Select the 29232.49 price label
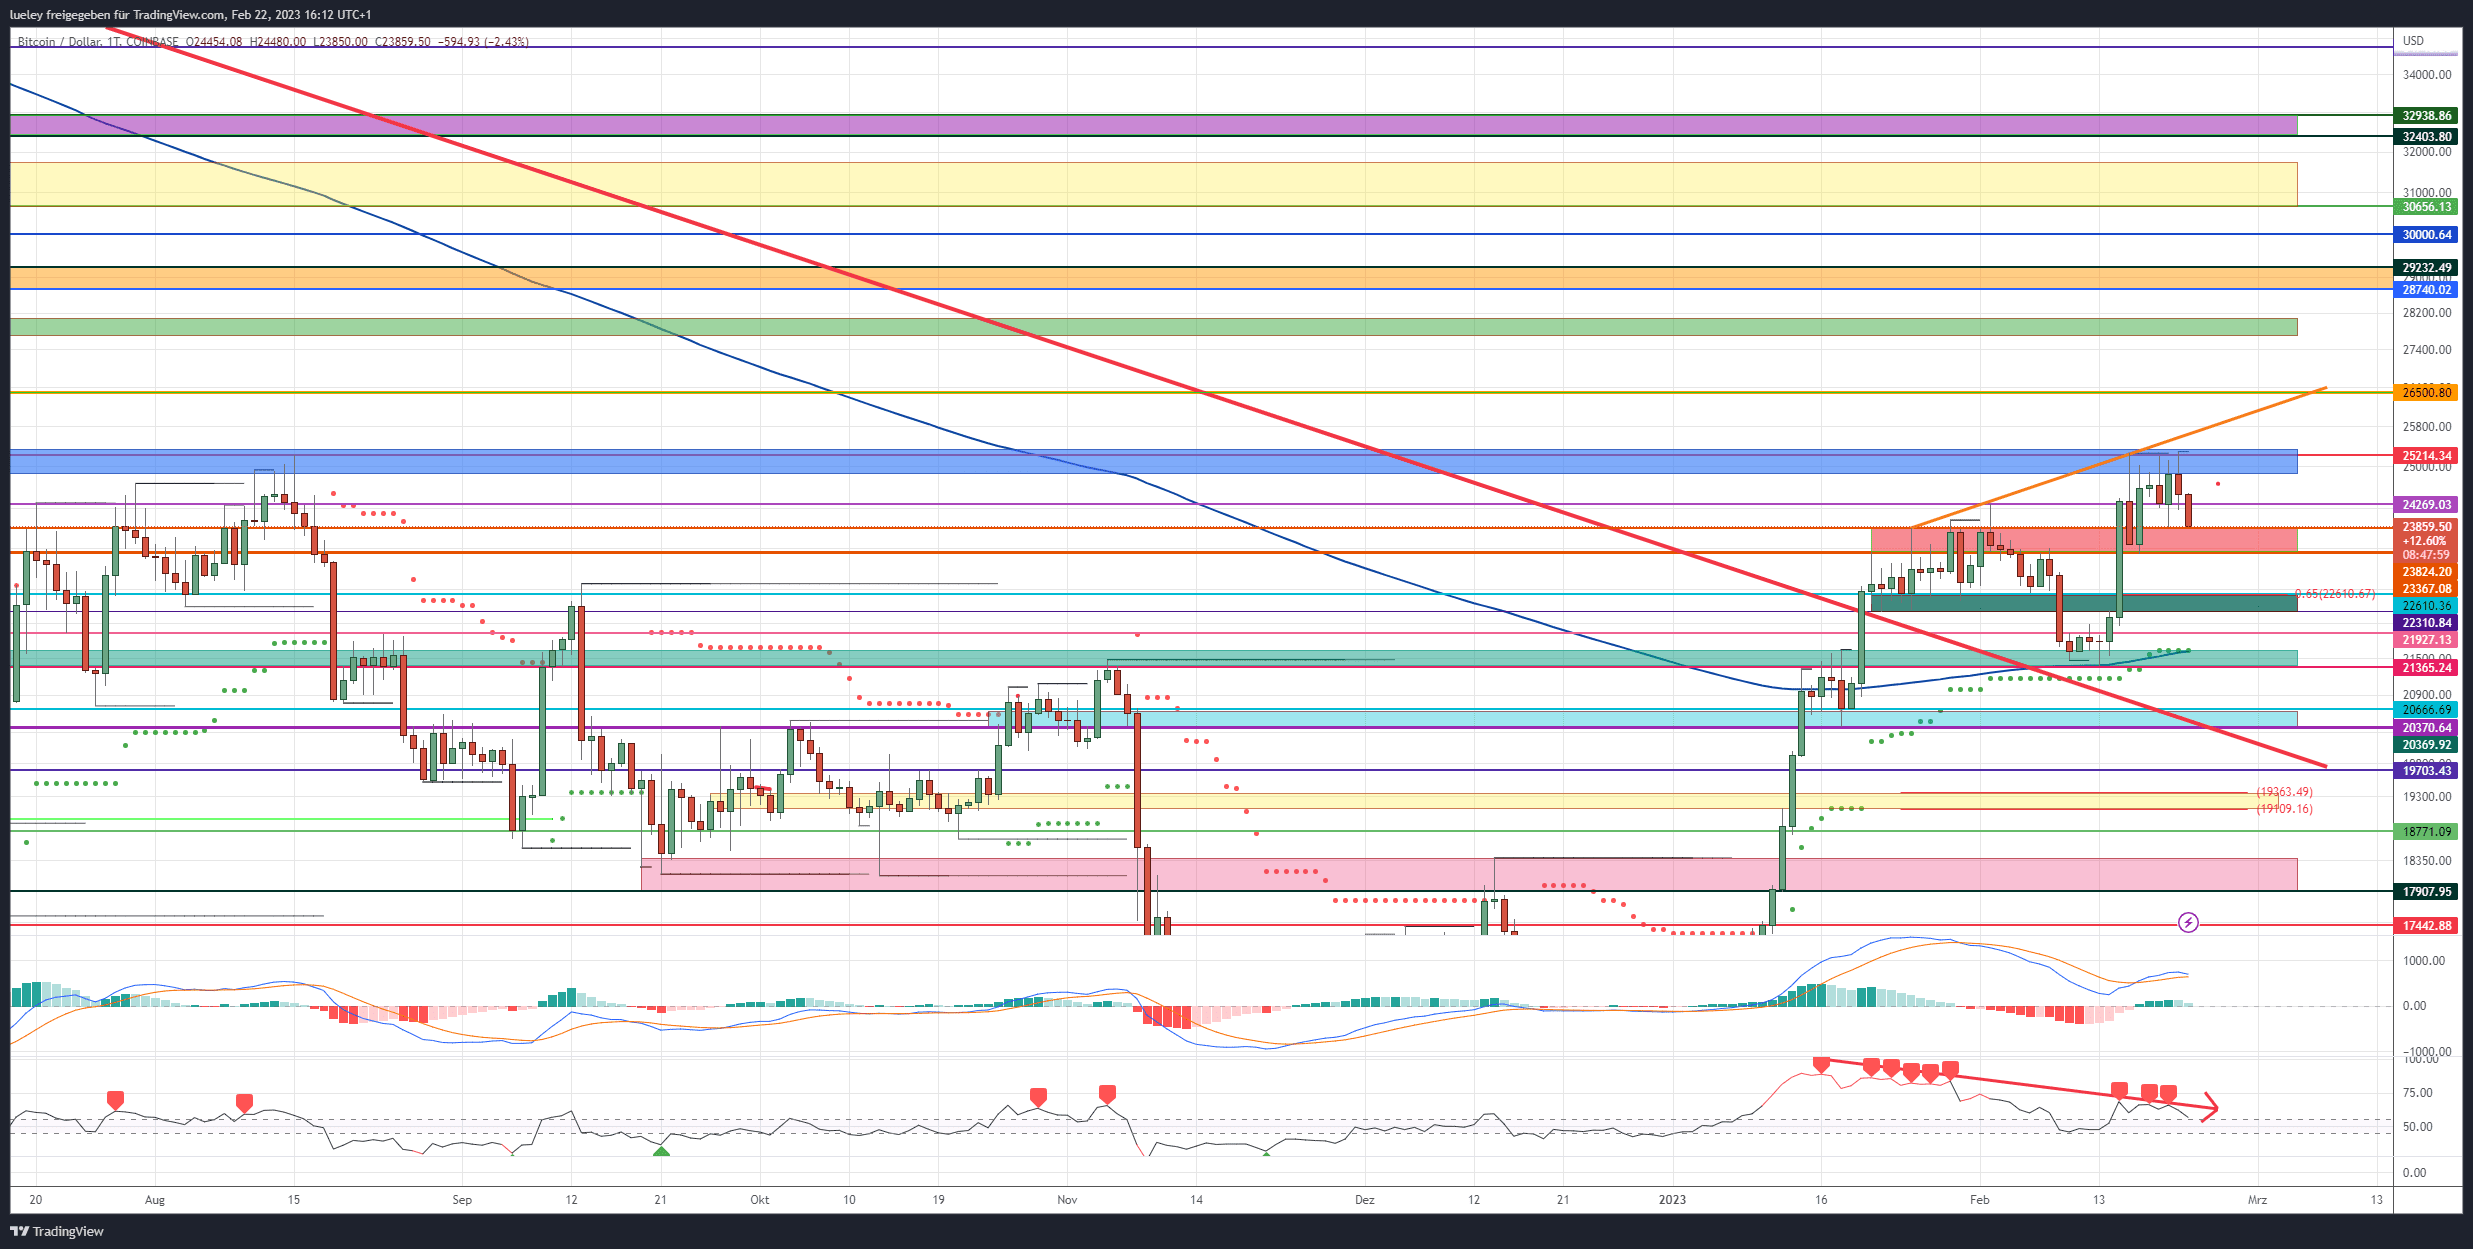2473x1249 pixels. 2426,268
